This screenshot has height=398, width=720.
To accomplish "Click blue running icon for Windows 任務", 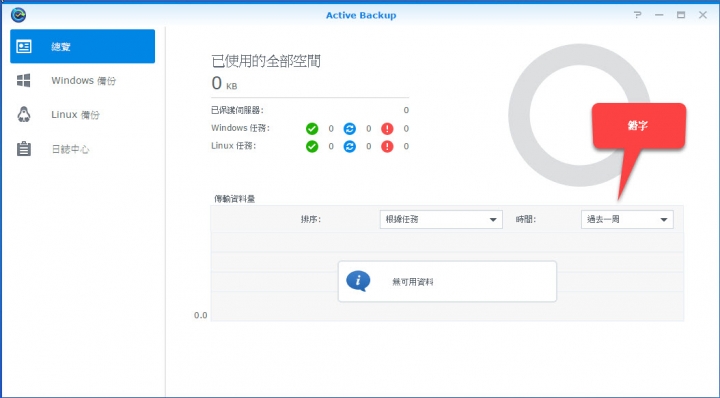I will click(350, 129).
